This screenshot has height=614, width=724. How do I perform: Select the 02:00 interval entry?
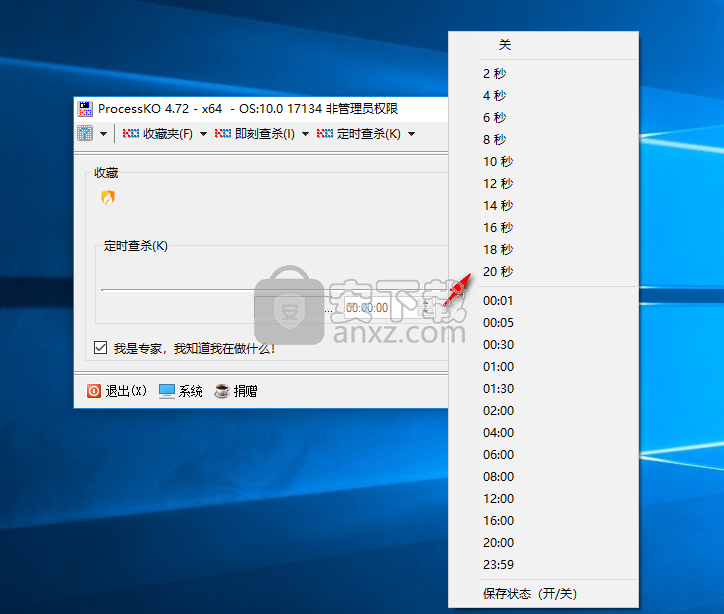543,411
